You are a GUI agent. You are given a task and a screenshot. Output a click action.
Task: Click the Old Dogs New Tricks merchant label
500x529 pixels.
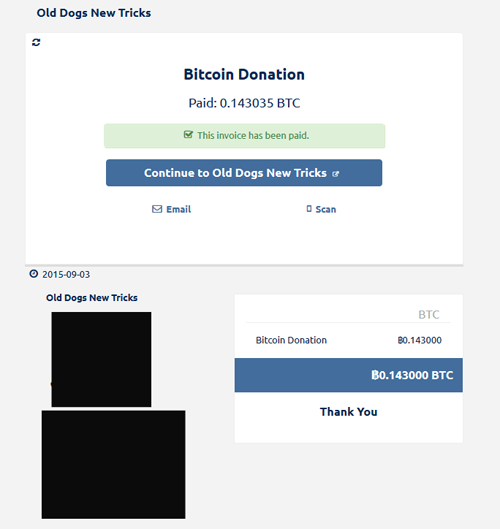click(x=92, y=298)
